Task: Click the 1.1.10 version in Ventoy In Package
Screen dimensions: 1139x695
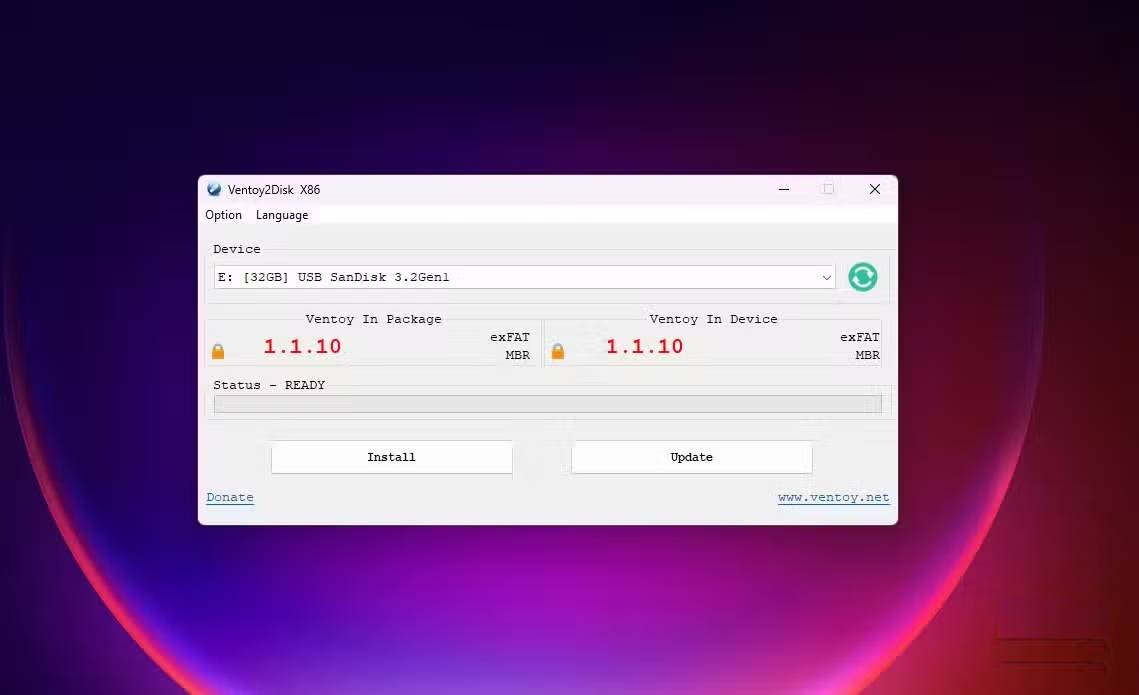Action: click(302, 346)
